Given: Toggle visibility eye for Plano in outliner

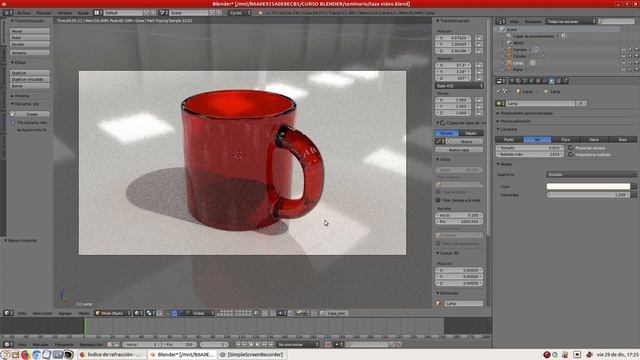Looking at the screenshot, I should point(623,69).
